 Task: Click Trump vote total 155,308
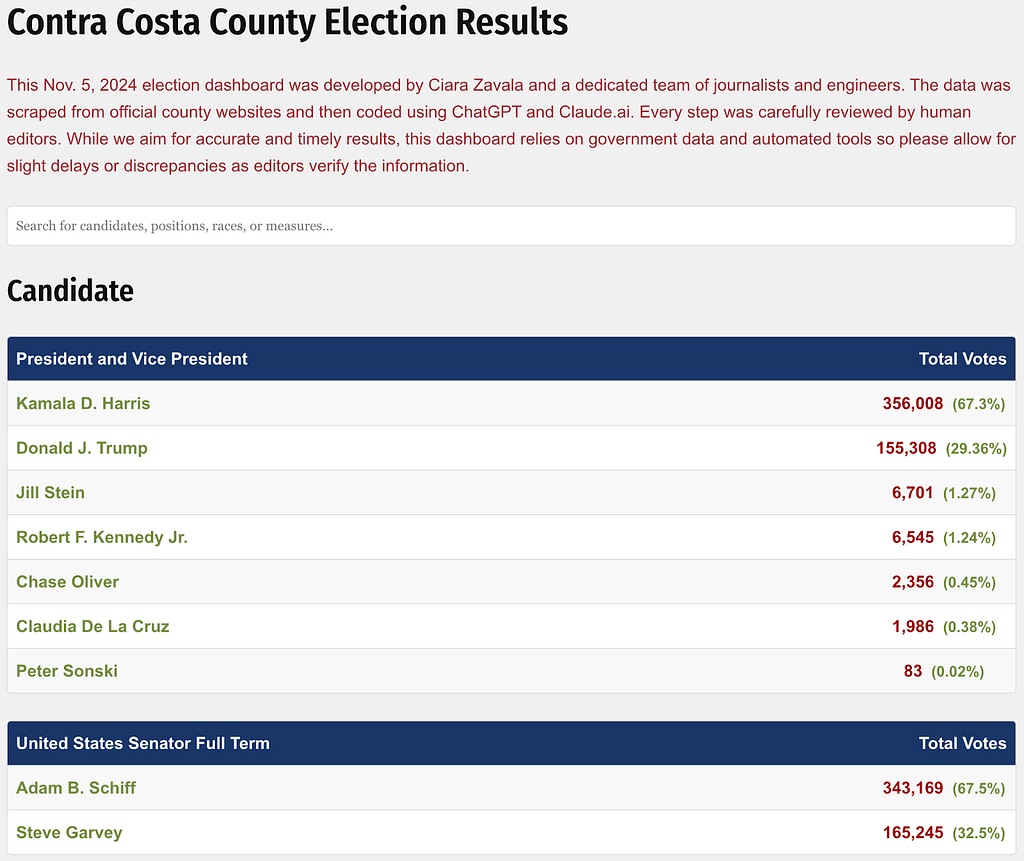pos(906,448)
